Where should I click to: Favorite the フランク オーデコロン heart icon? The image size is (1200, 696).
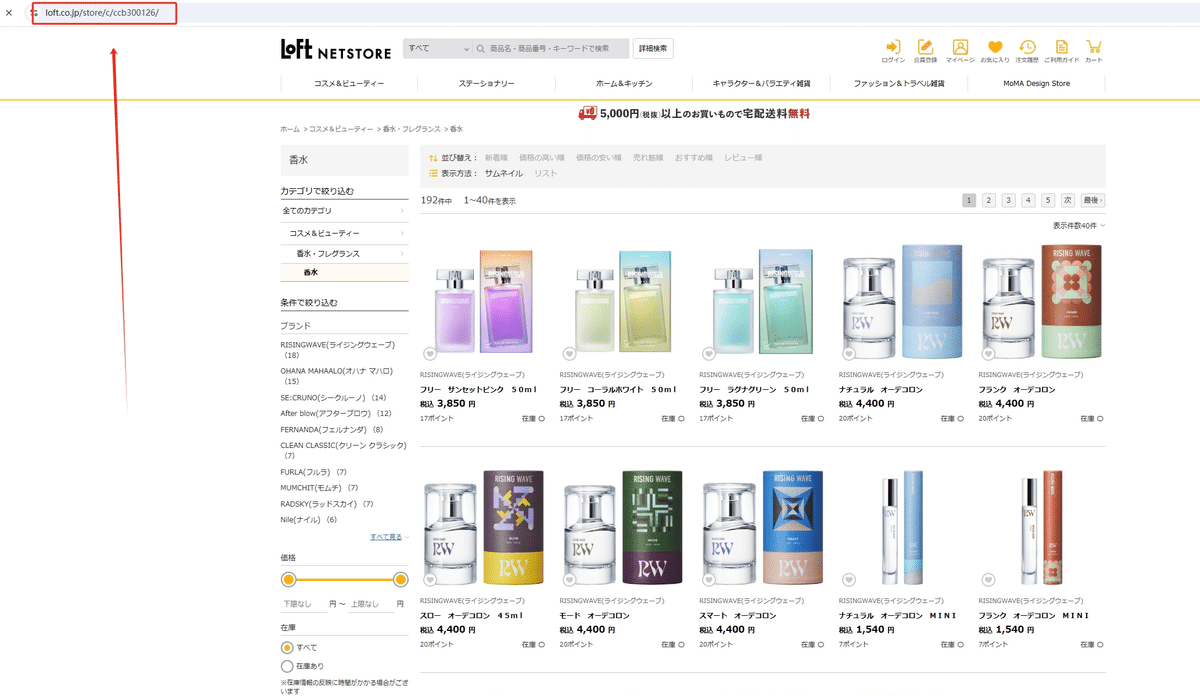(988, 353)
